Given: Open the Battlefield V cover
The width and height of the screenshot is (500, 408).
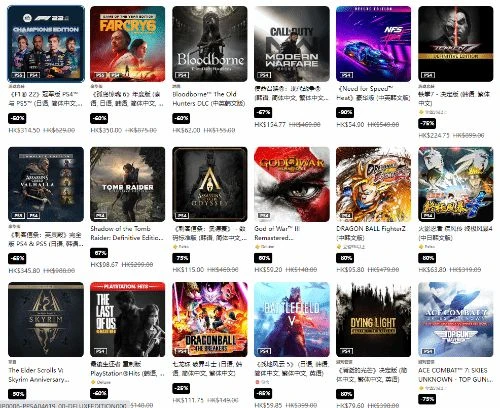Looking at the screenshot, I should click(x=292, y=320).
